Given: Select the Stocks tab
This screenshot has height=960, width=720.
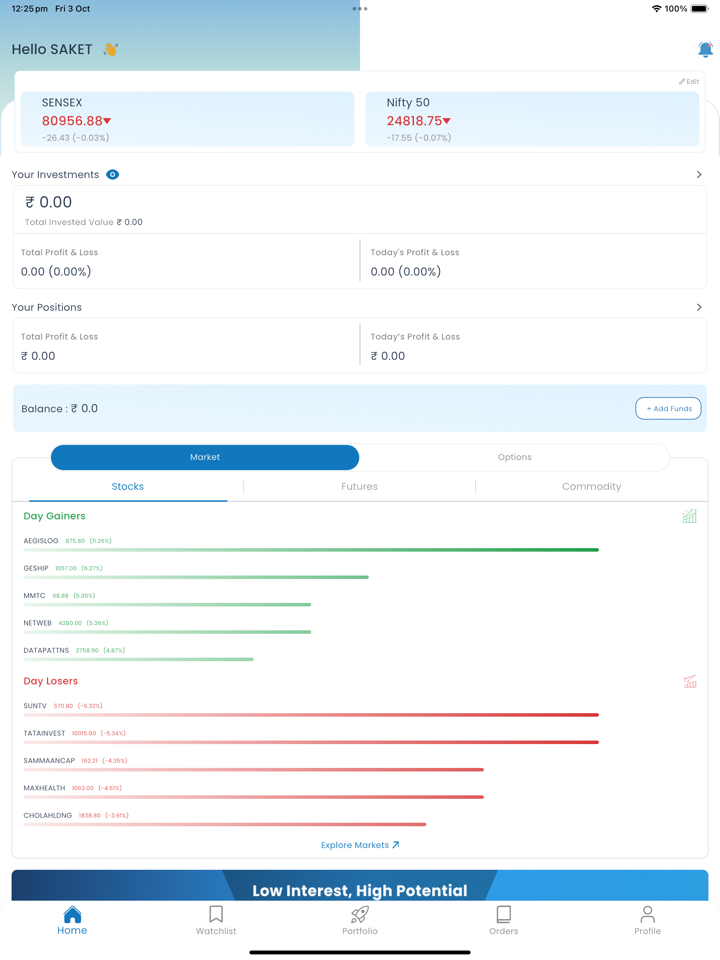Looking at the screenshot, I should (x=128, y=487).
